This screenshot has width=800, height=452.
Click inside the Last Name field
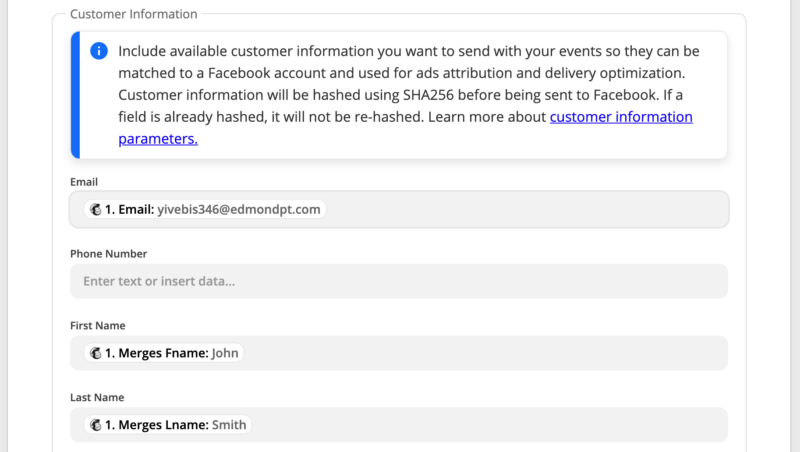coord(399,425)
